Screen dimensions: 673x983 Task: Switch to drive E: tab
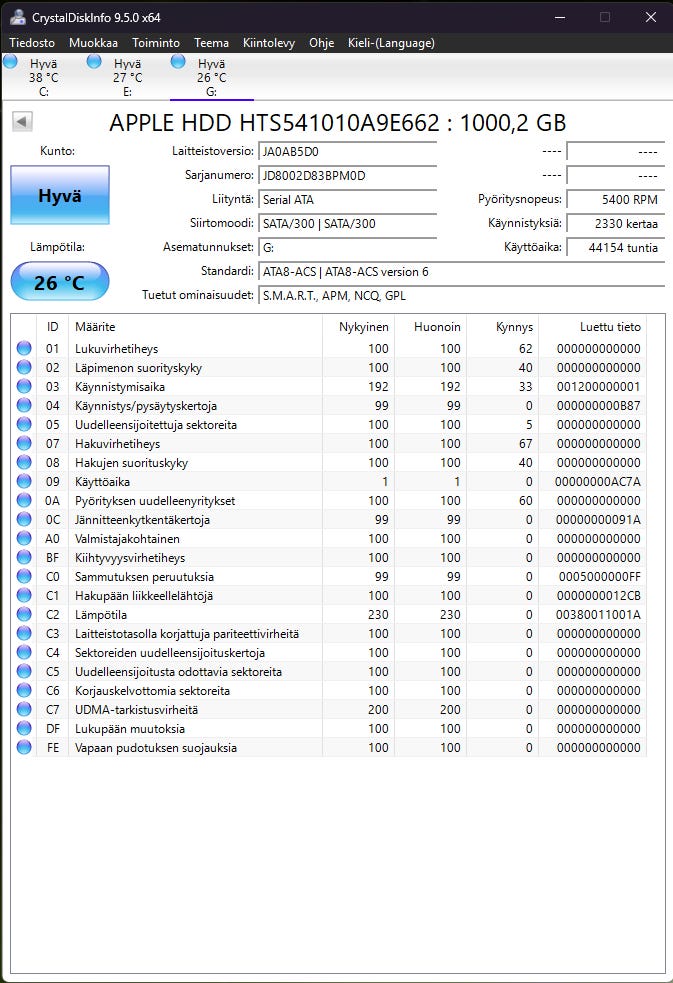pyautogui.click(x=127, y=77)
